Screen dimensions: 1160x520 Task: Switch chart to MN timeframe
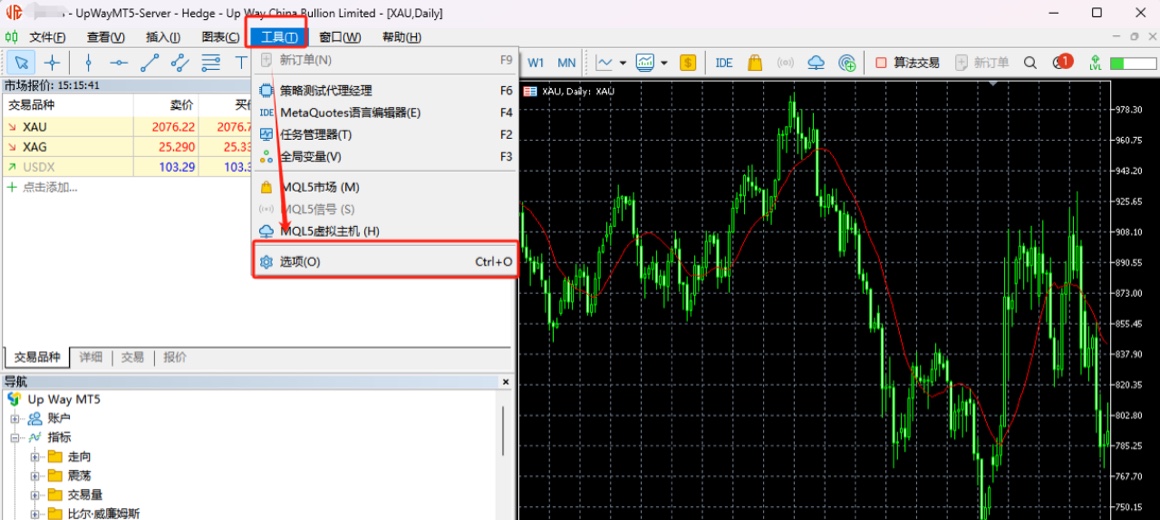pos(567,63)
